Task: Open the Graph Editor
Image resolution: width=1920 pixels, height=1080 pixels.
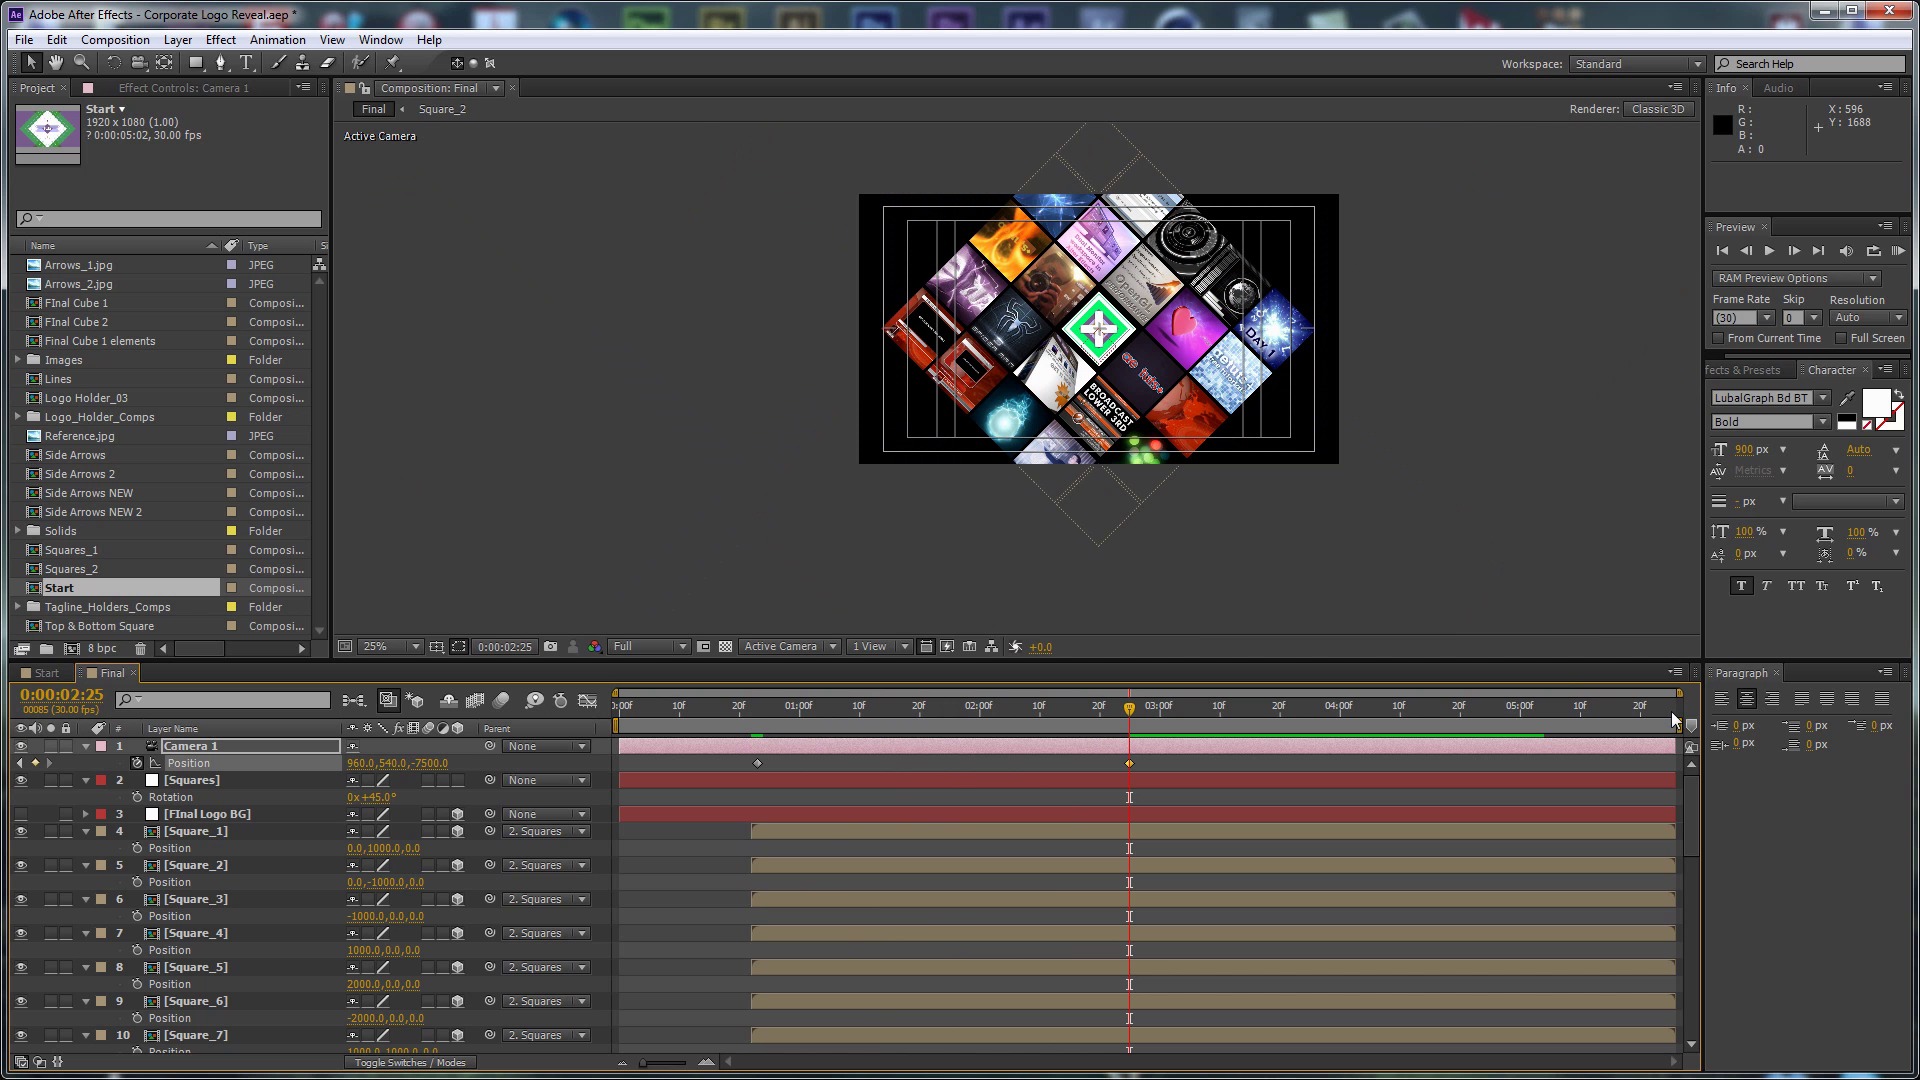Action: [x=588, y=700]
